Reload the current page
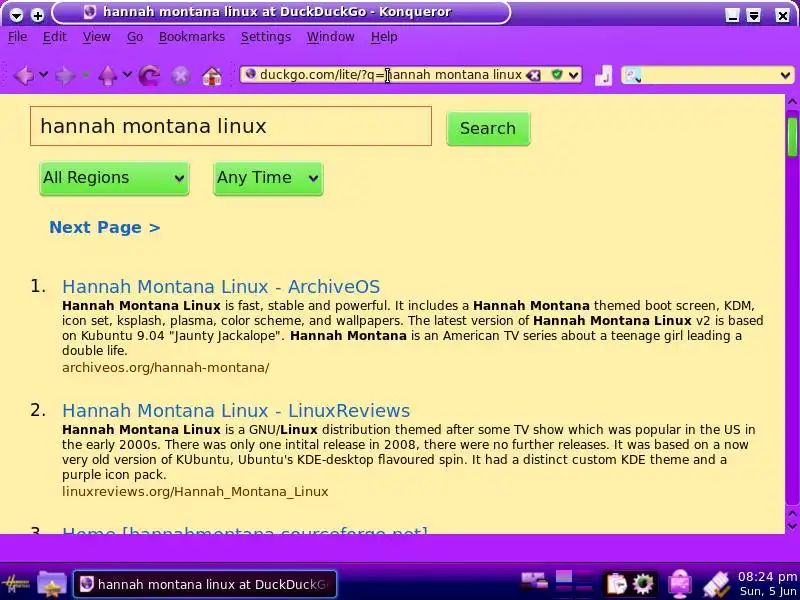The width and height of the screenshot is (800, 600). pyautogui.click(x=149, y=76)
